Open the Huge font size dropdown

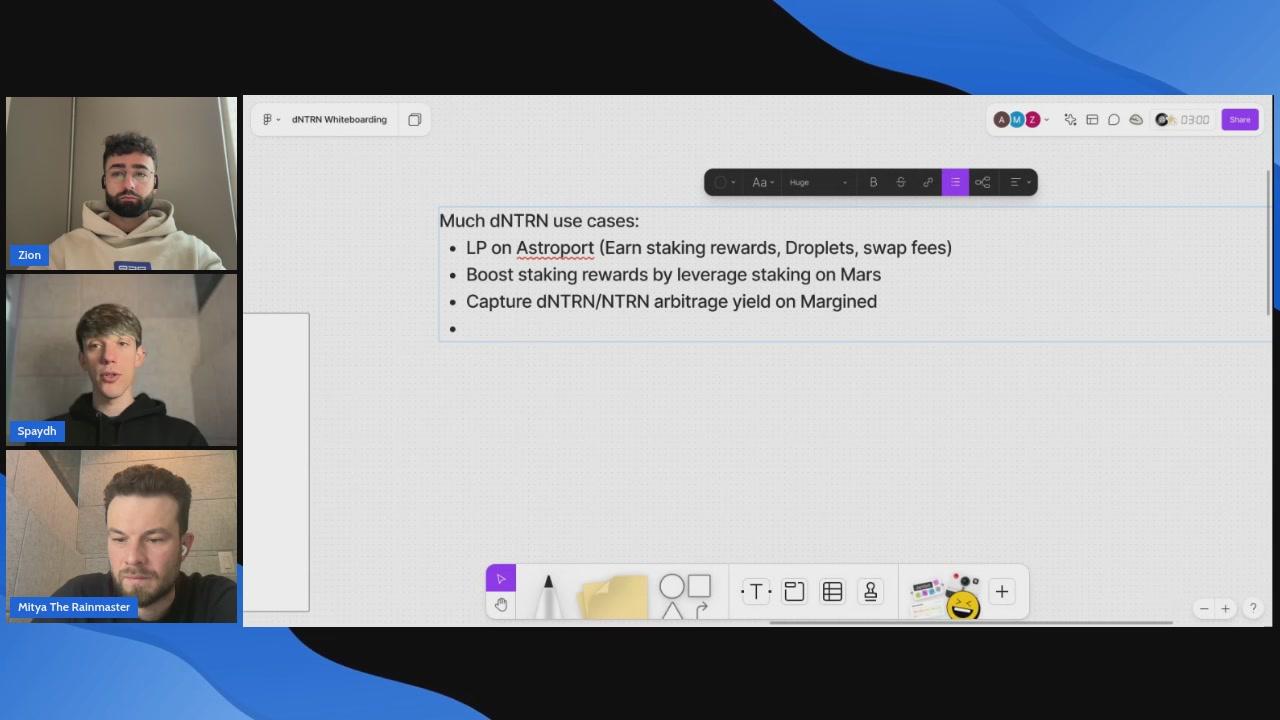pyautogui.click(x=818, y=182)
